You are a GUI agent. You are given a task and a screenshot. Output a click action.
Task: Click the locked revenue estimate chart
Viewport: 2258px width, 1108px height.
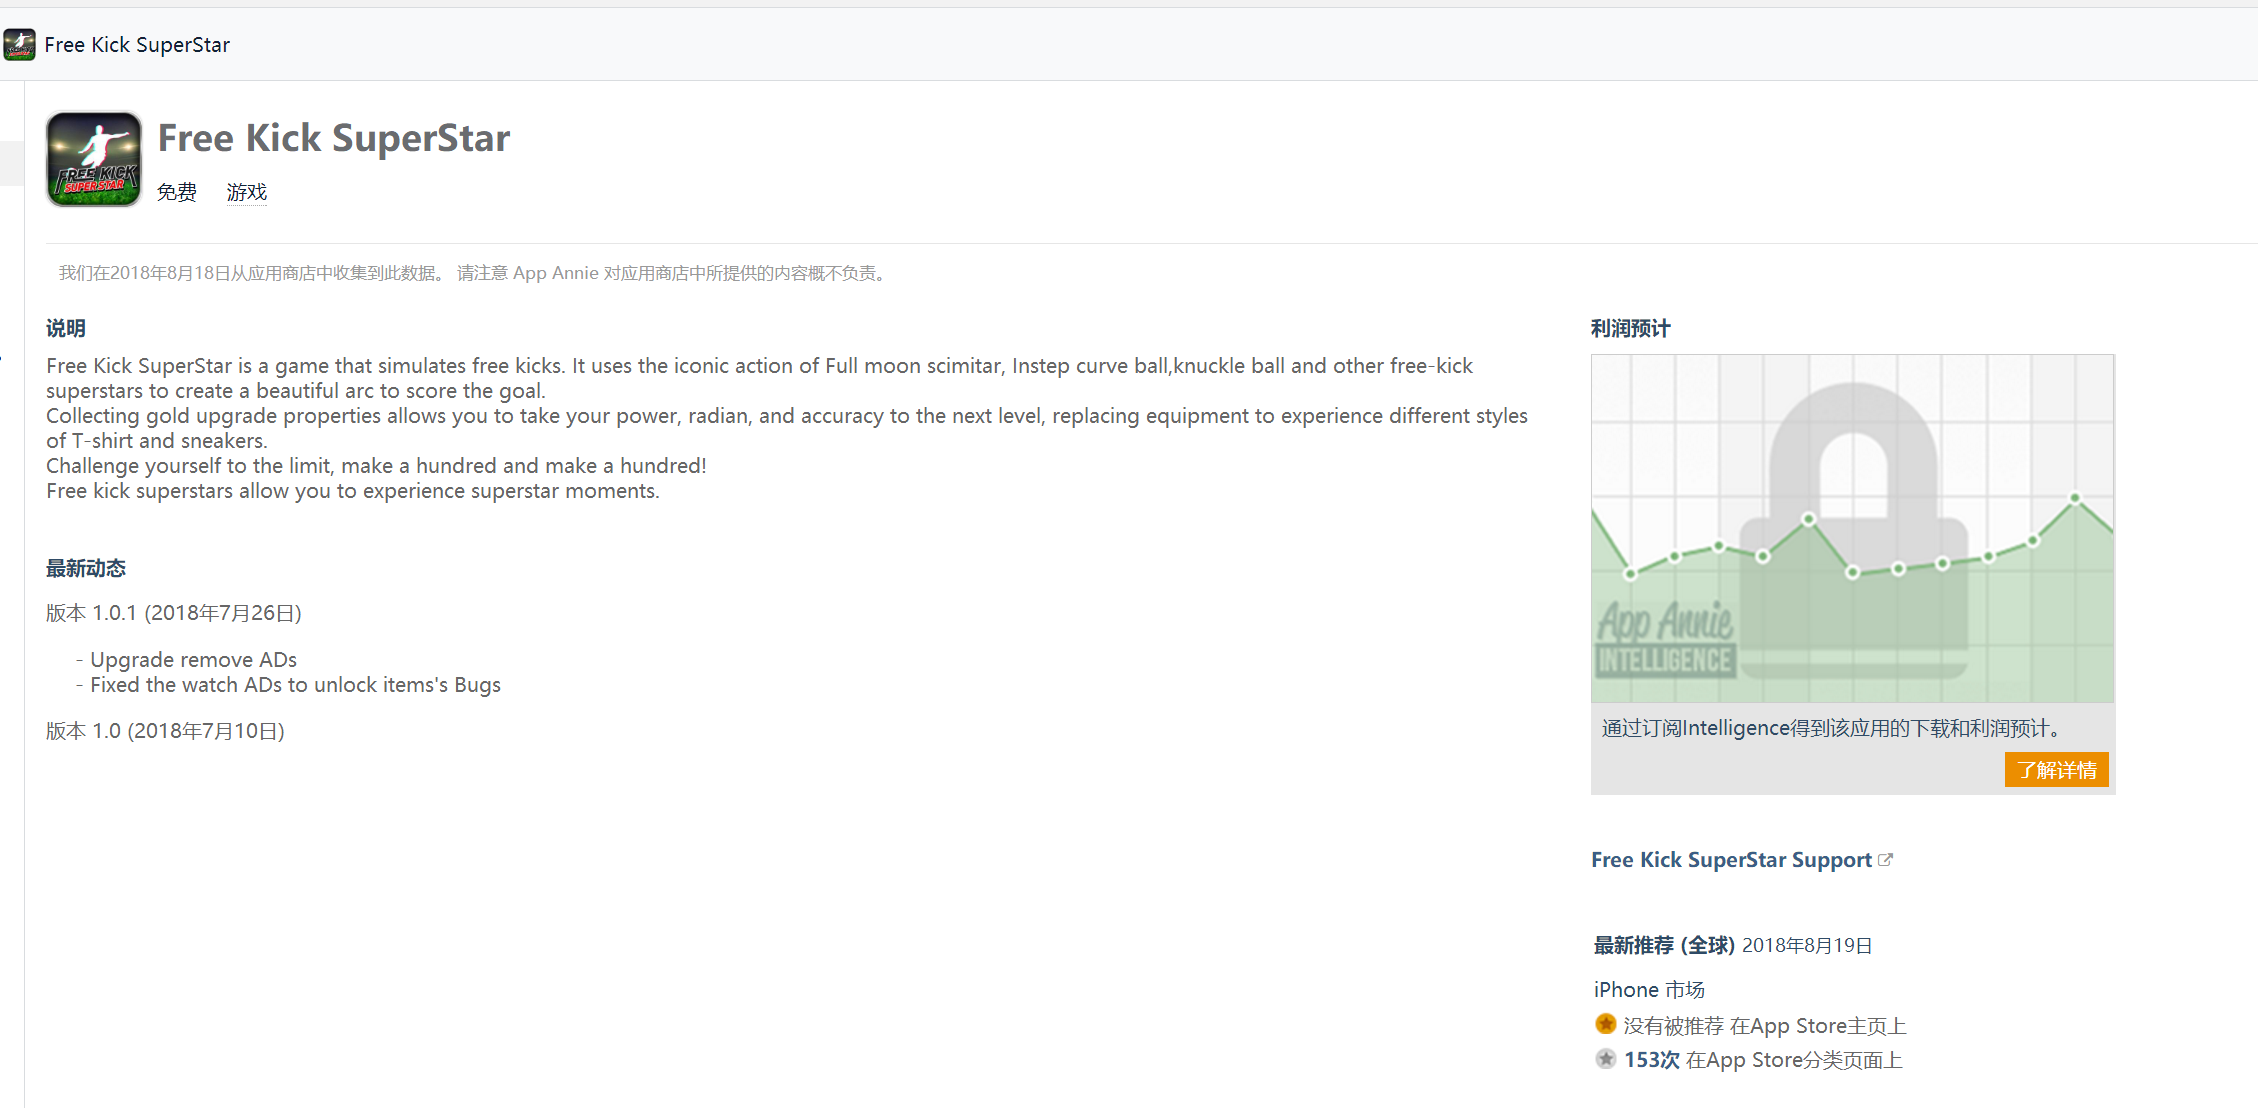1852,528
